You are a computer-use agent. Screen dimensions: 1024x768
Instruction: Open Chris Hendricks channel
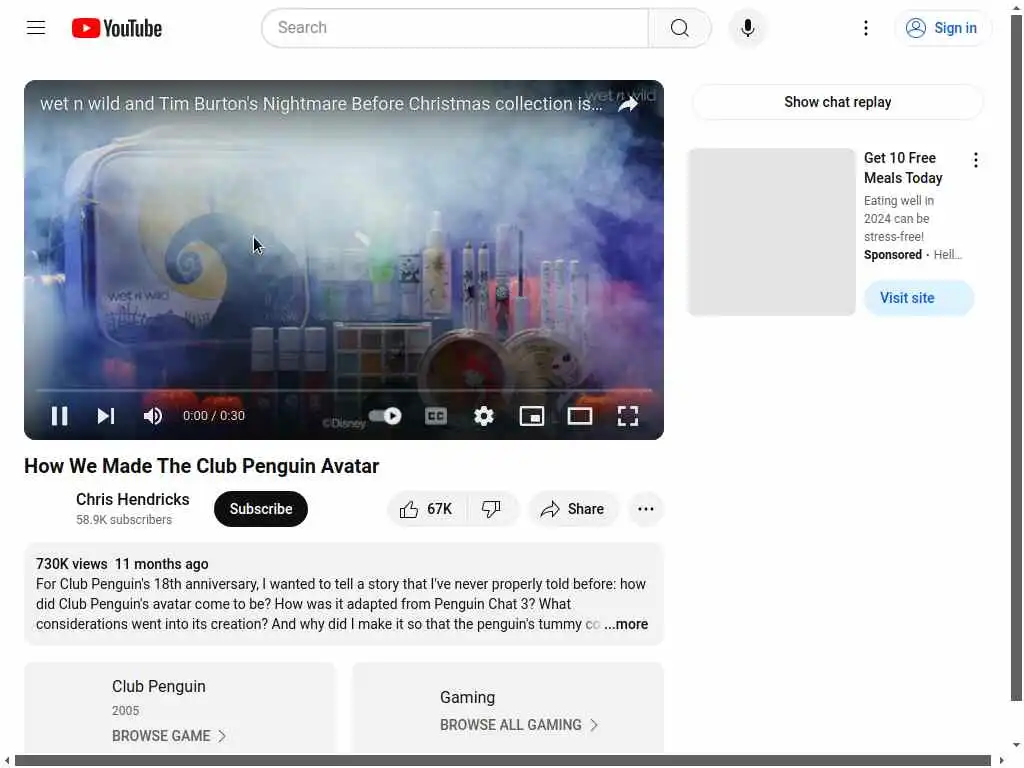(x=133, y=500)
